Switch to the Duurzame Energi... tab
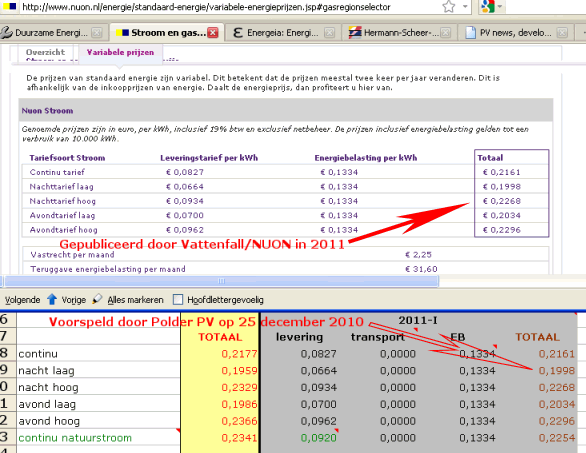The width and height of the screenshot is (586, 453). (x=51, y=33)
